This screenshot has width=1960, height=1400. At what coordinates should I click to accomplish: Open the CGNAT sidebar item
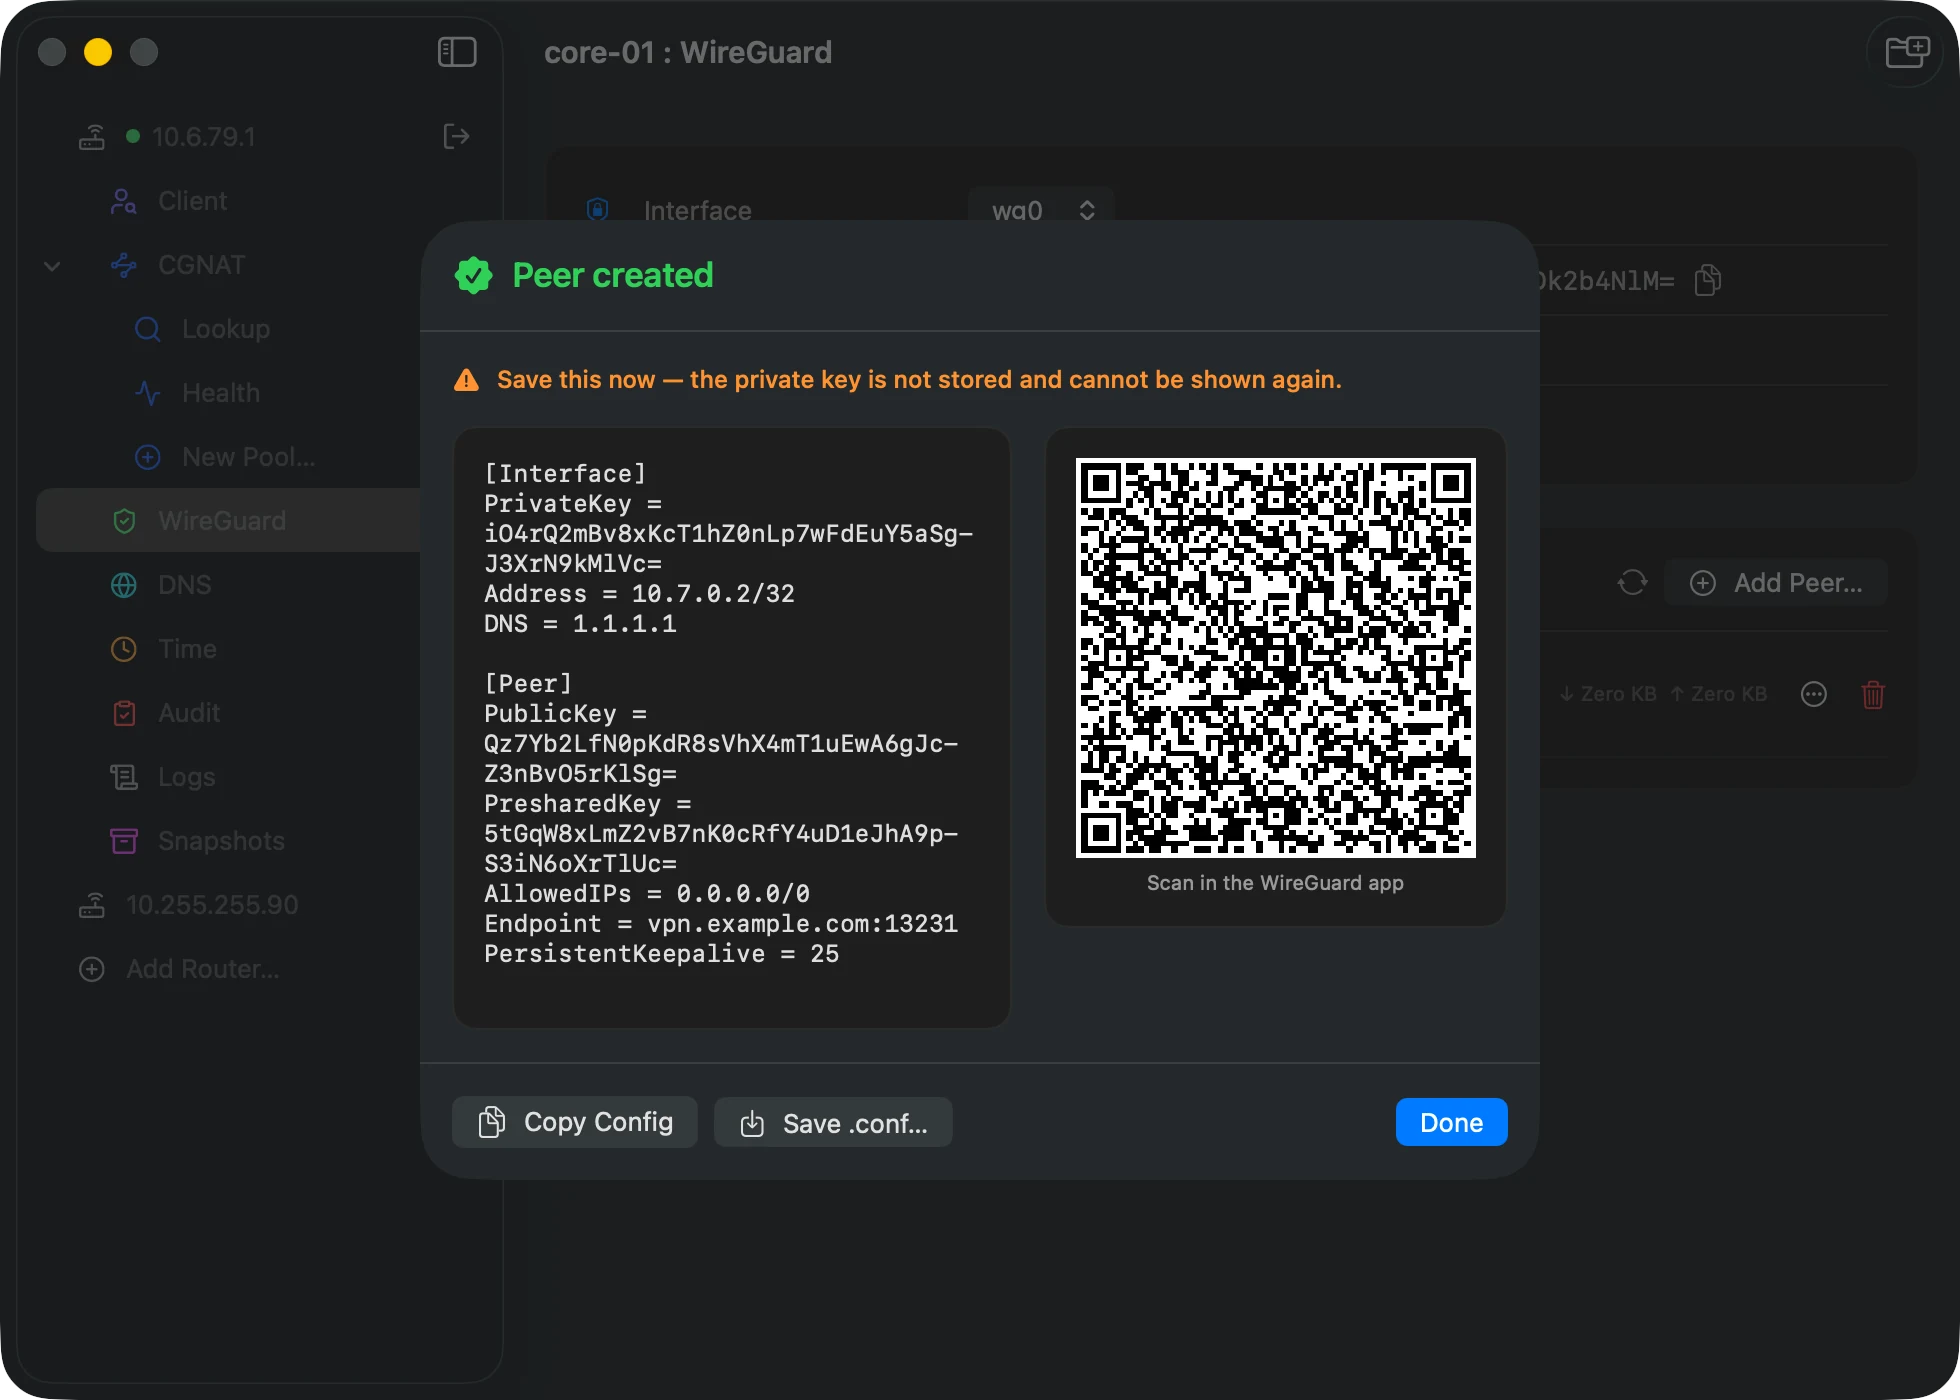click(x=229, y=265)
